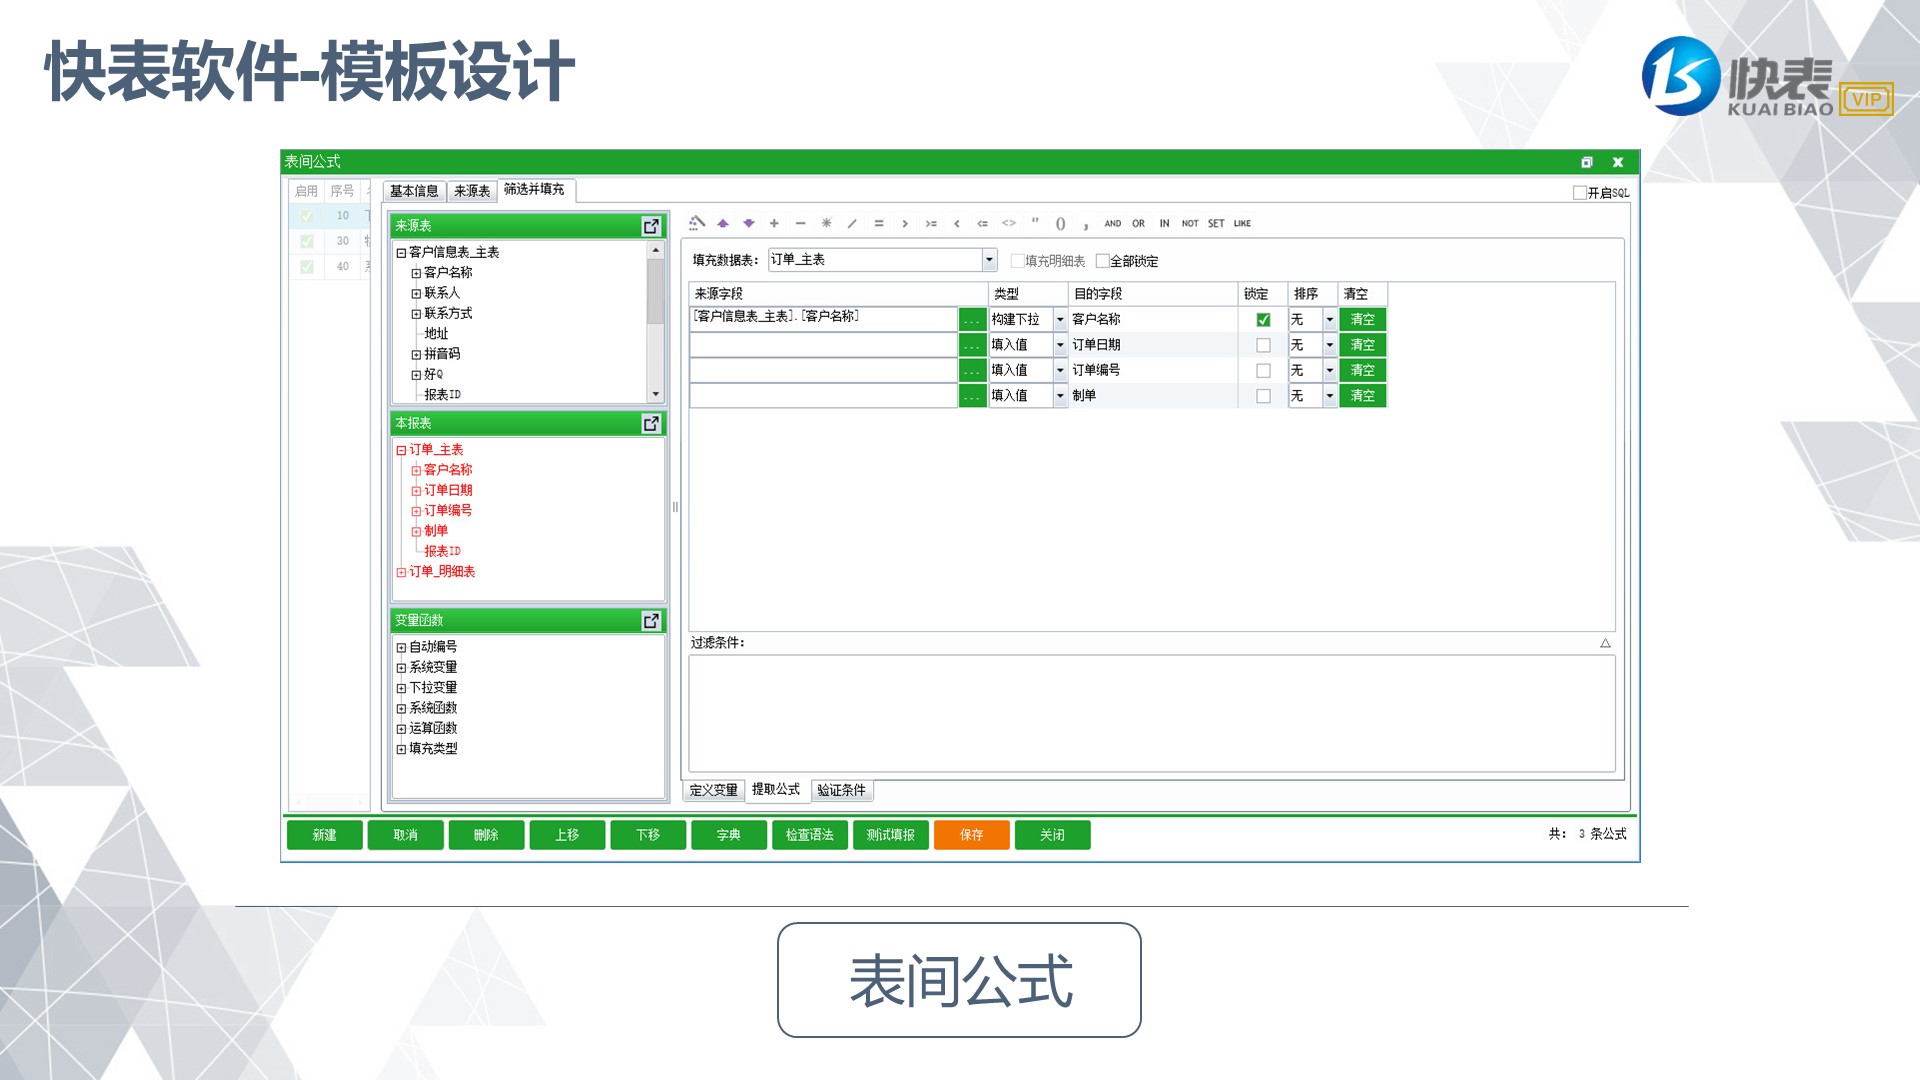Open type dropdown showing 构建下拉
Viewport: 1920px width, 1080px height.
click(x=1060, y=320)
